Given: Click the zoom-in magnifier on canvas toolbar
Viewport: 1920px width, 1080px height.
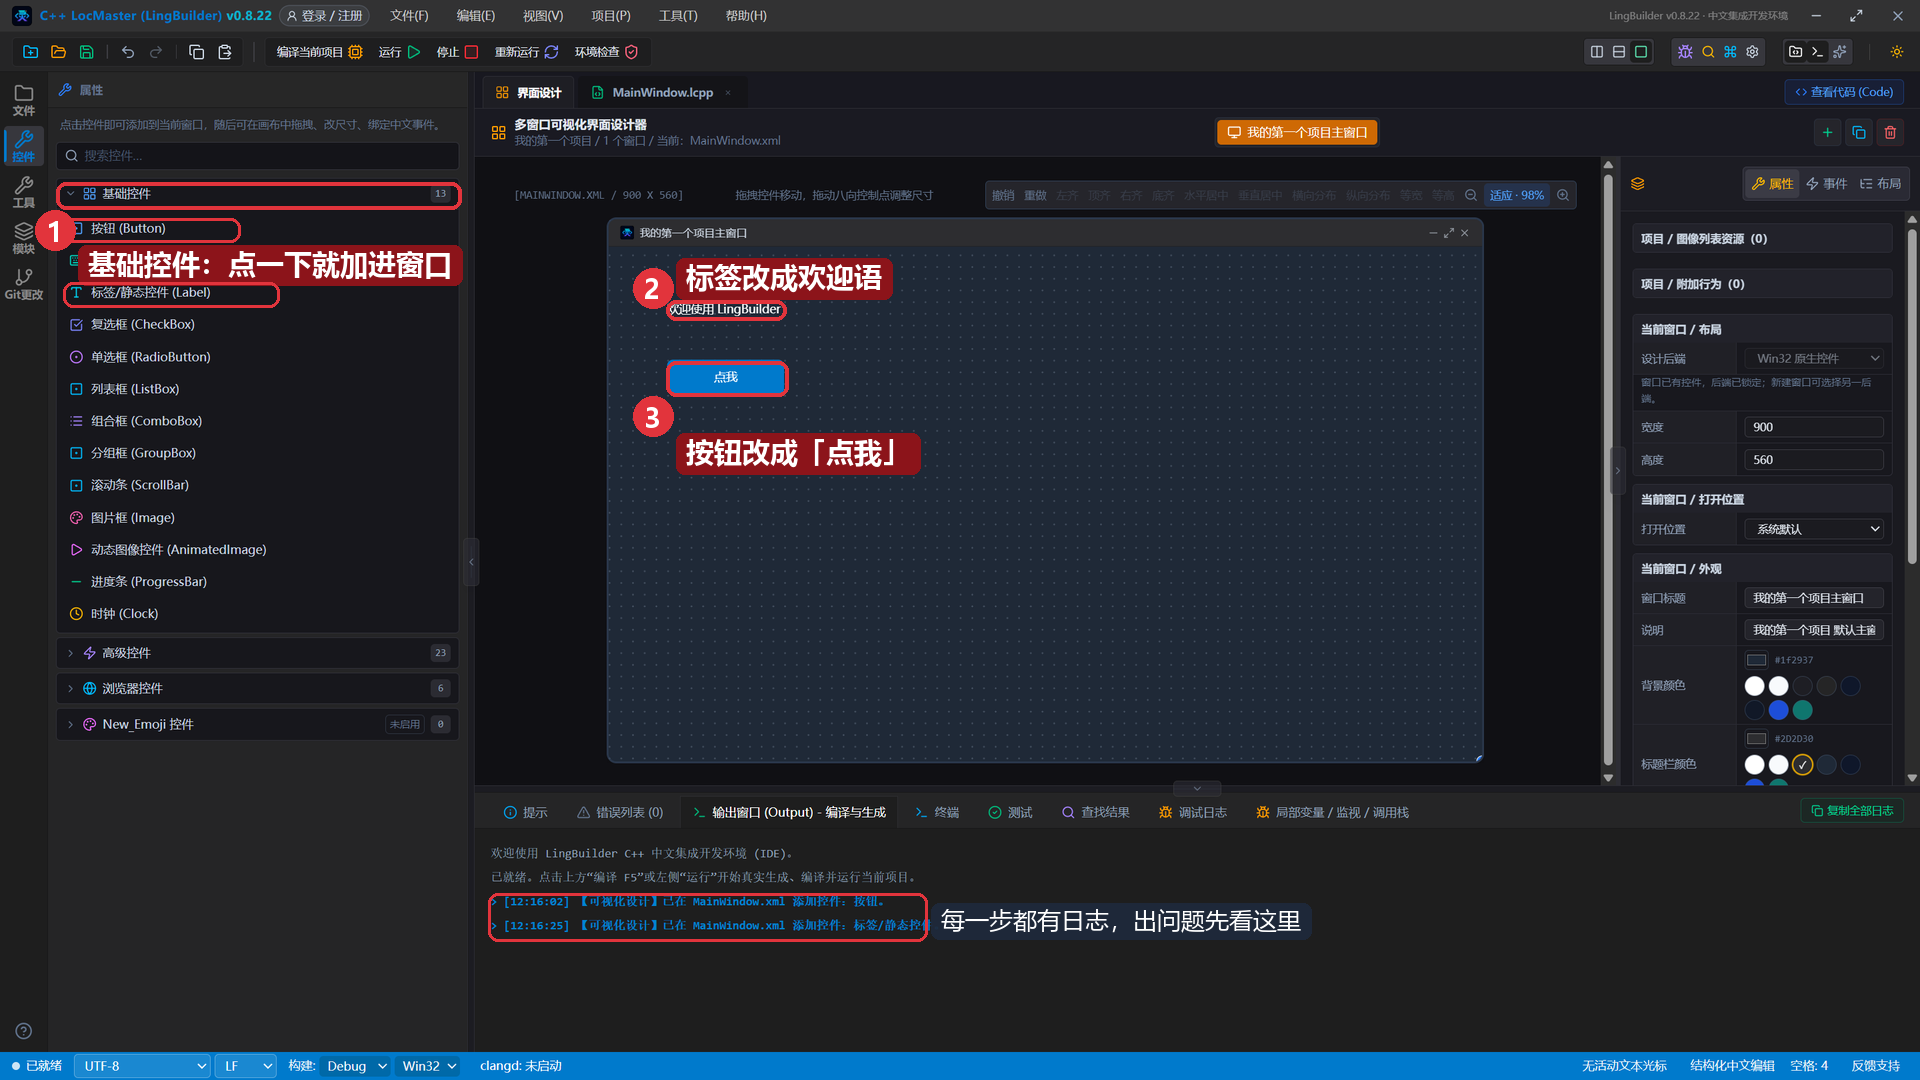Looking at the screenshot, I should (1563, 195).
